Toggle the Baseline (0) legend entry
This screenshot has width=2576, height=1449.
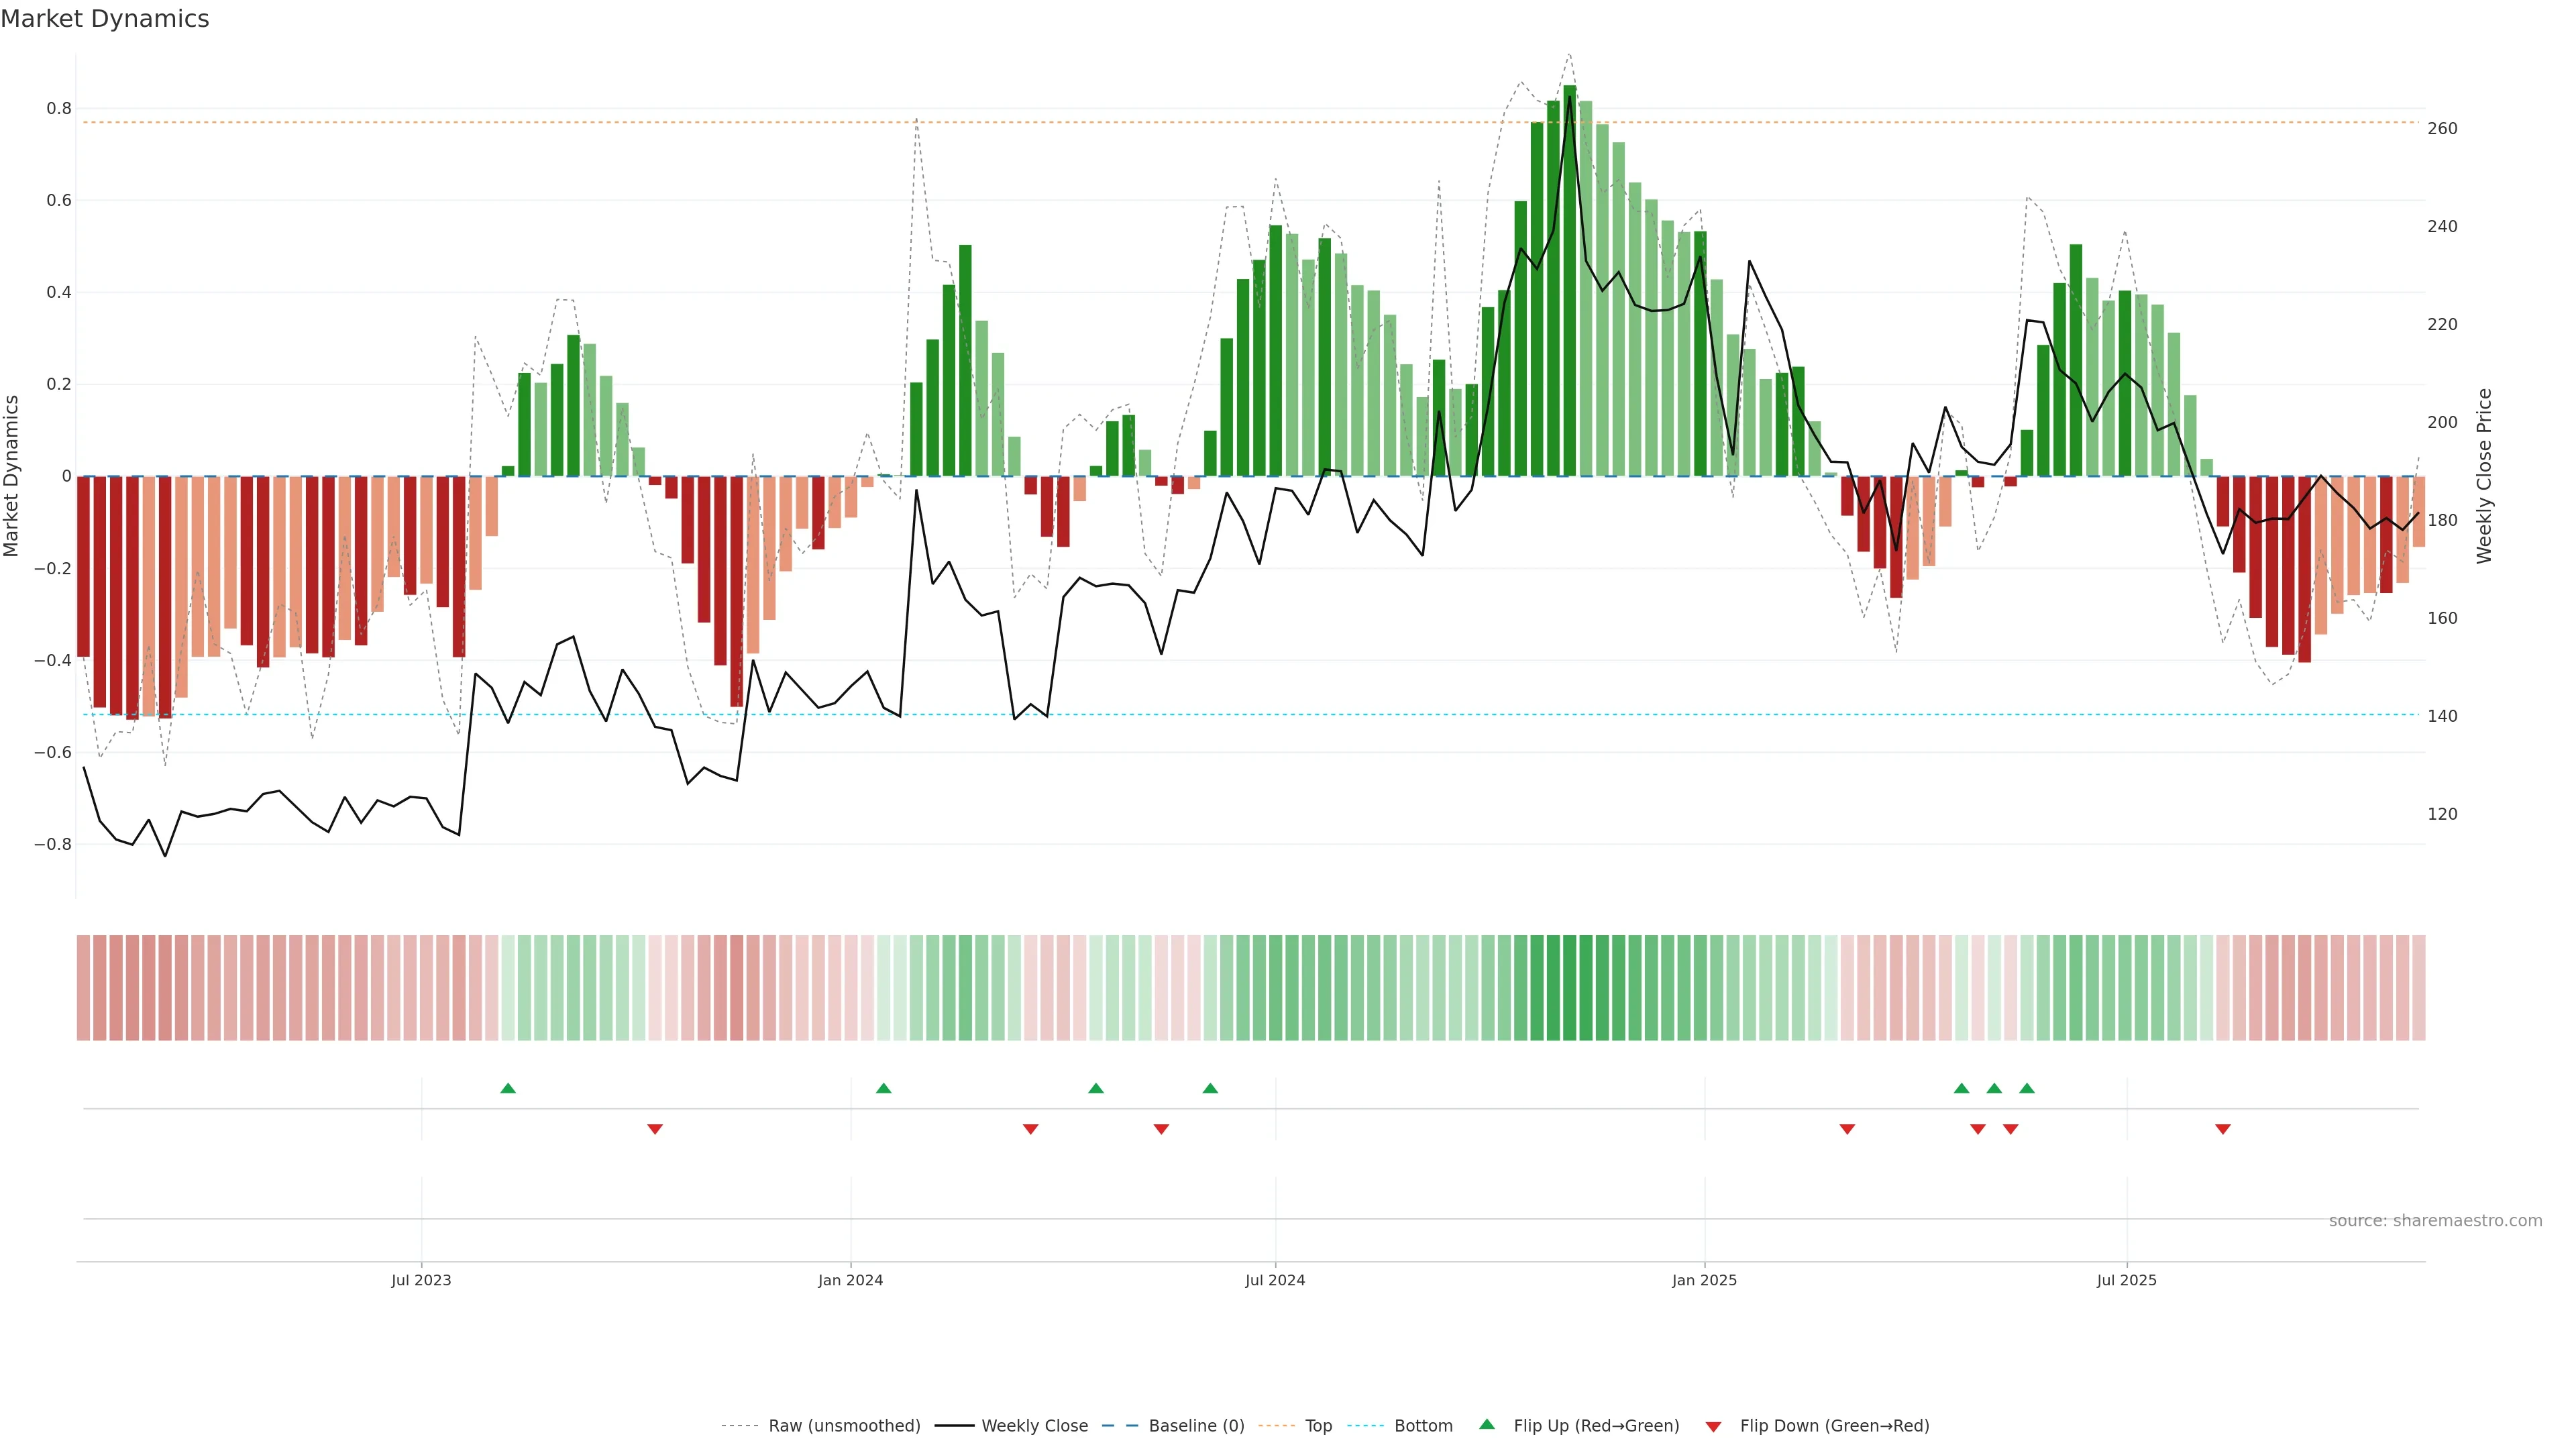tap(1196, 1425)
